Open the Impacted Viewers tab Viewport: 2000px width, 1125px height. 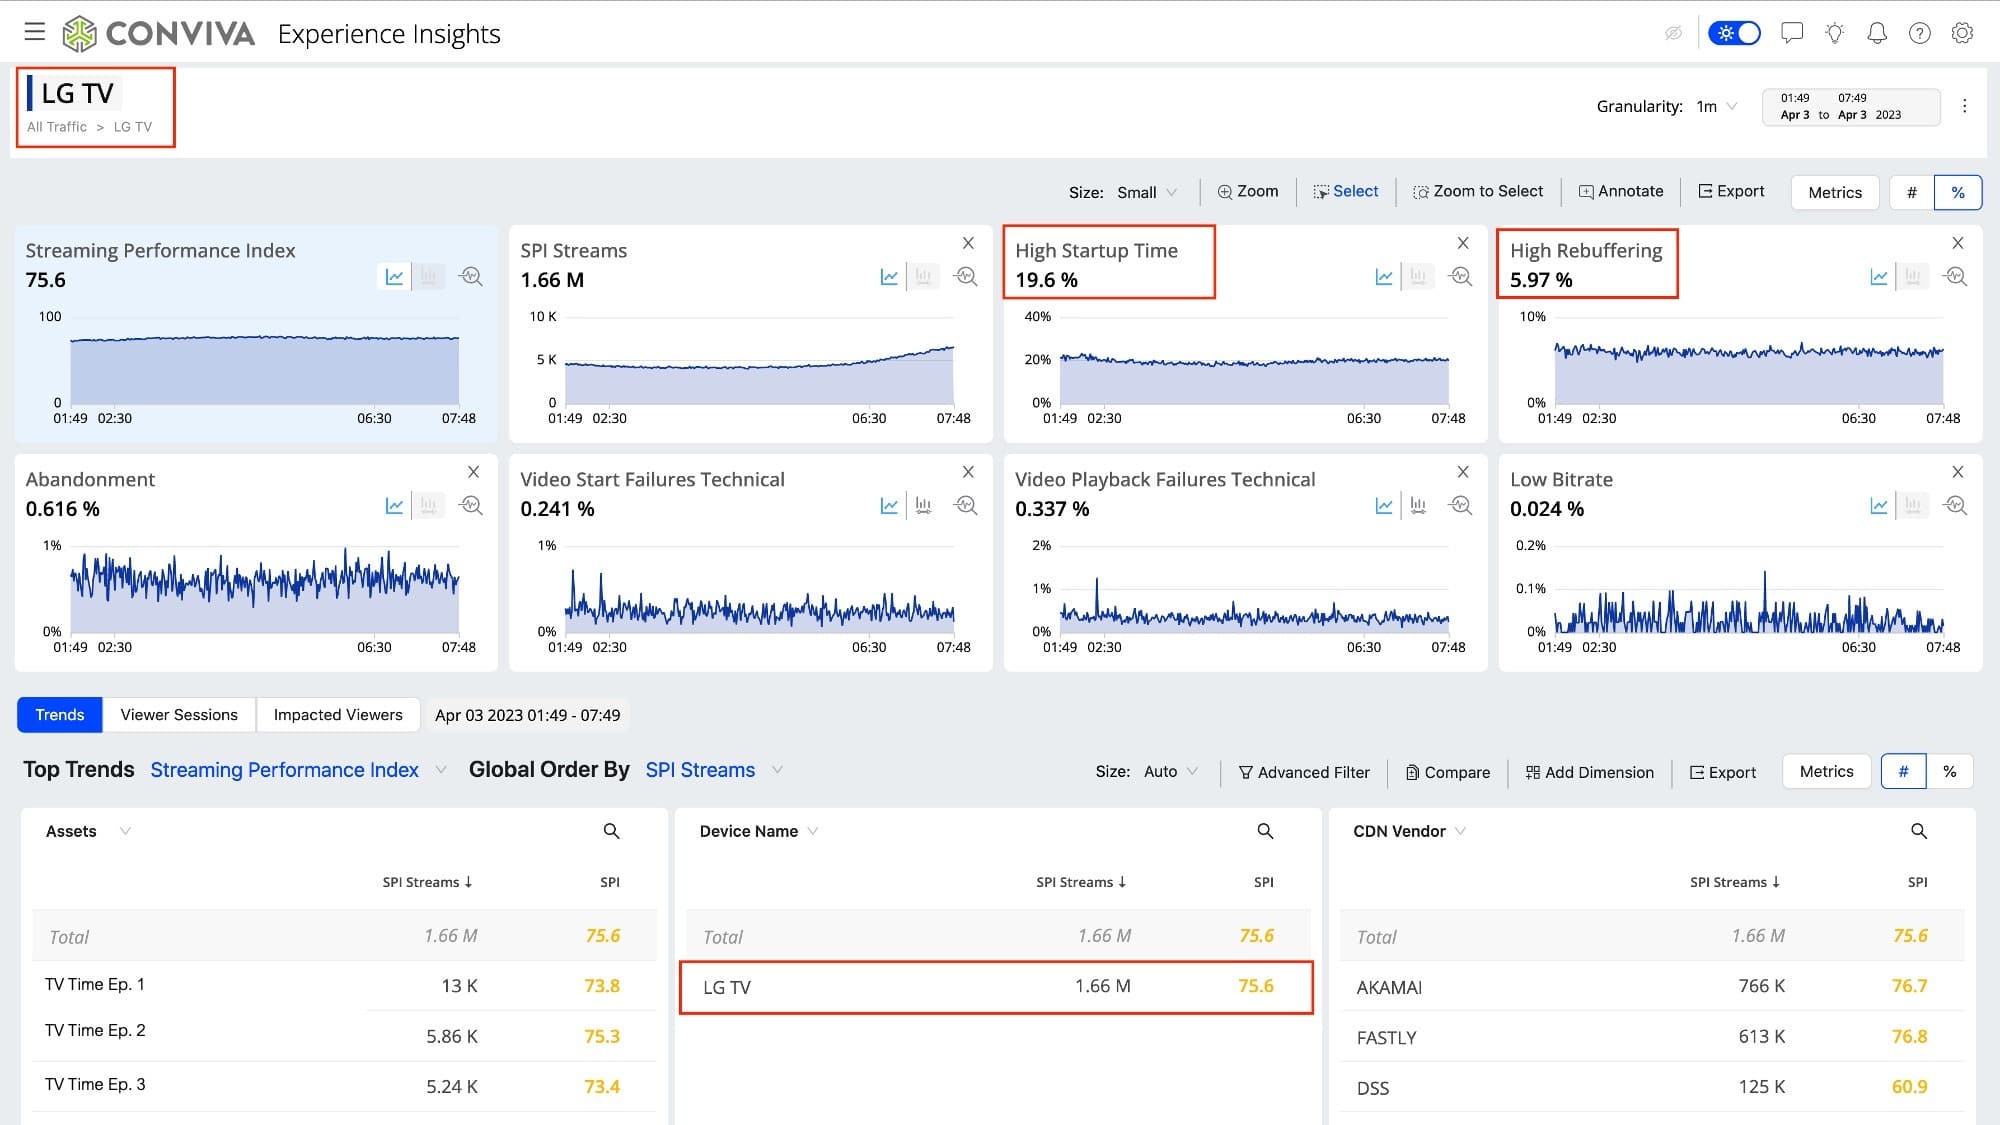338,715
